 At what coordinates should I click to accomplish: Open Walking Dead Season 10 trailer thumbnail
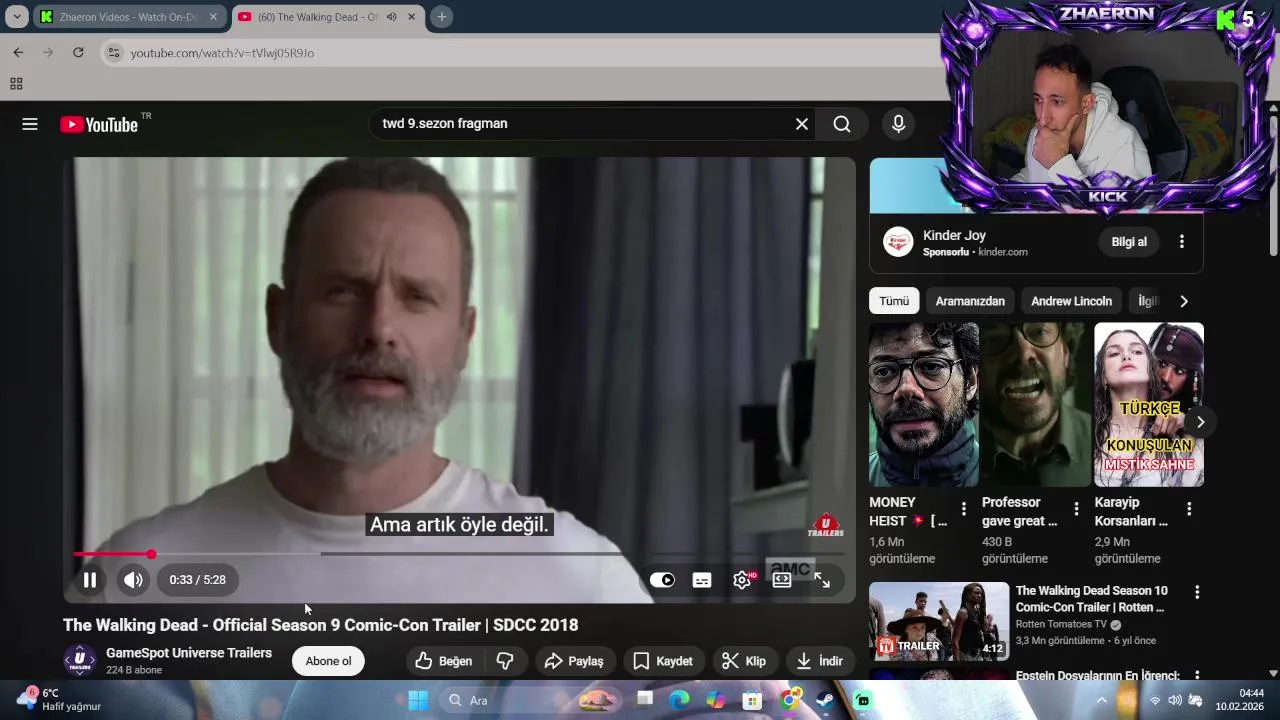tap(939, 621)
